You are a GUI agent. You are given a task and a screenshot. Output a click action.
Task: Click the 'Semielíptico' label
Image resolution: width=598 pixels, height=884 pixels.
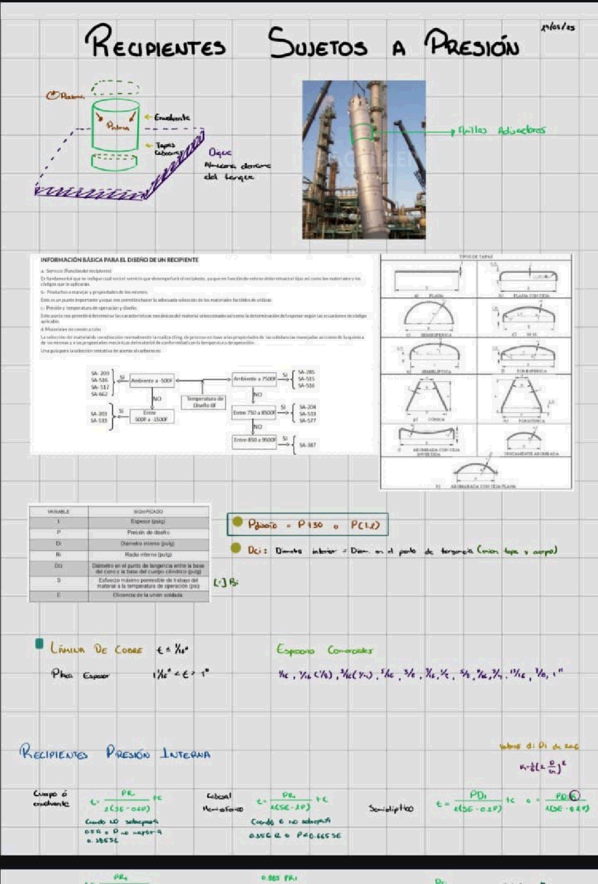tap(391, 808)
